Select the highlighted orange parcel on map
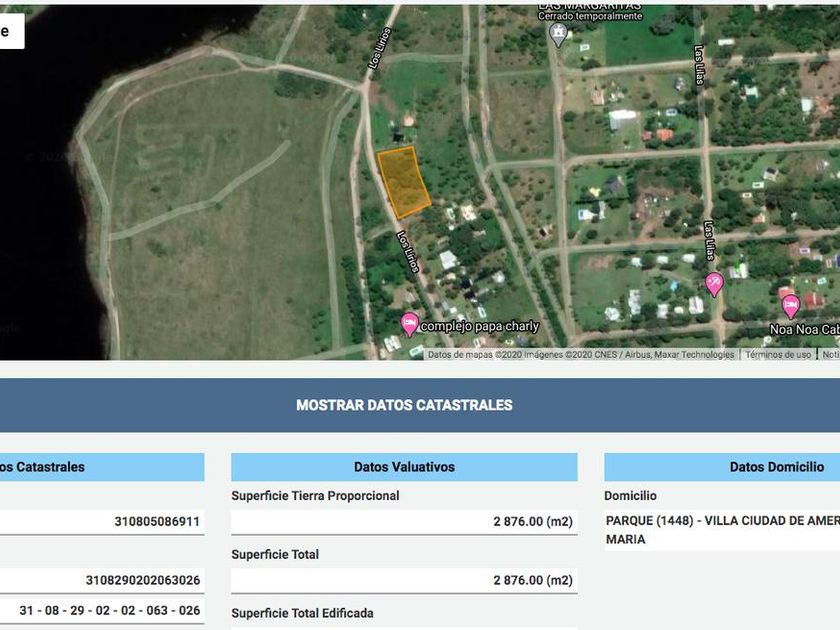Screen dimensions: 840x630 403,182
